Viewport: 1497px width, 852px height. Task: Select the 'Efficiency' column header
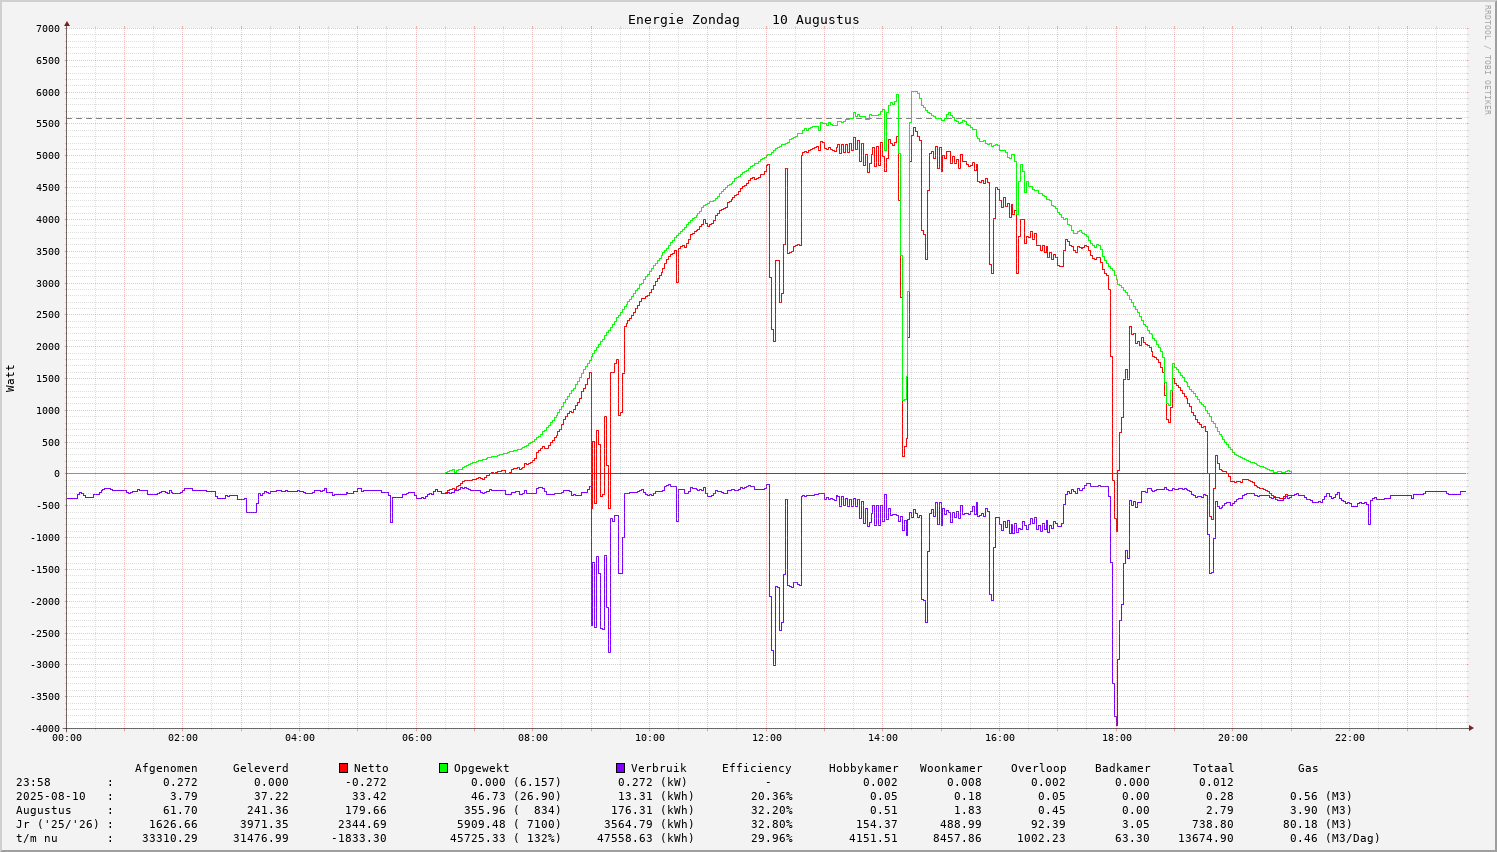click(756, 768)
